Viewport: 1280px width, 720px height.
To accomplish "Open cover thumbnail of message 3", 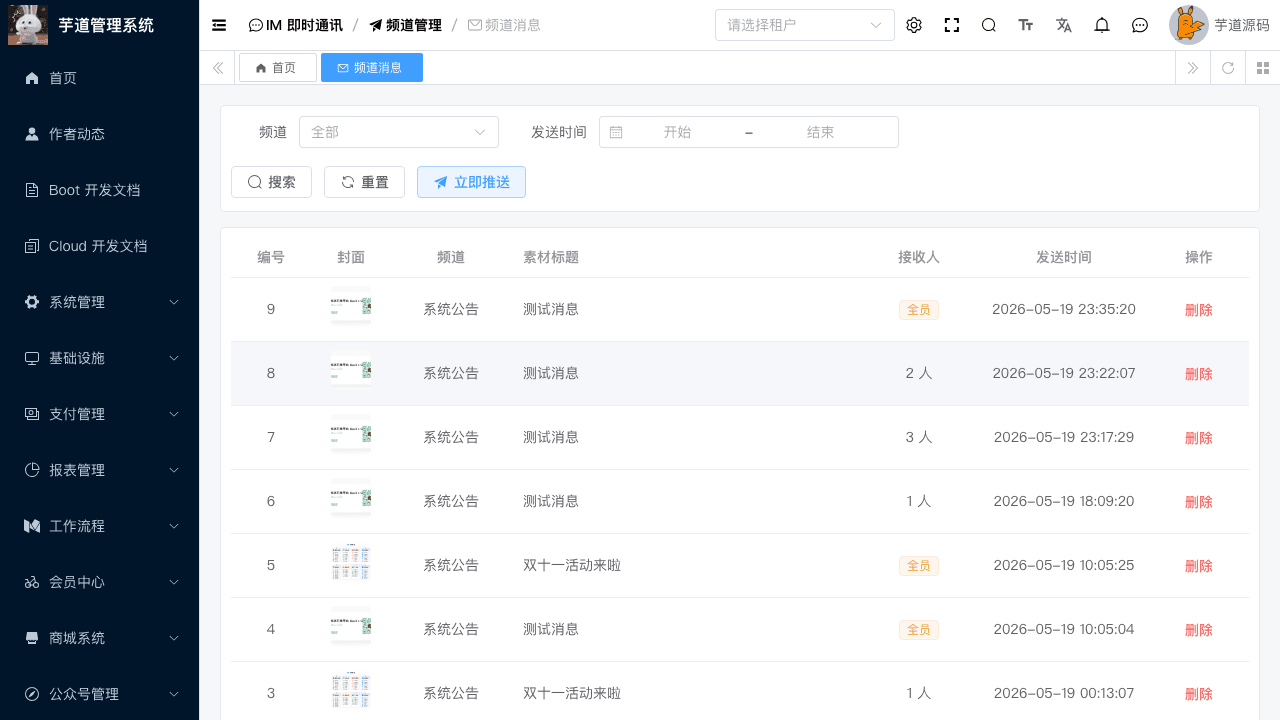I will click(x=351, y=692).
